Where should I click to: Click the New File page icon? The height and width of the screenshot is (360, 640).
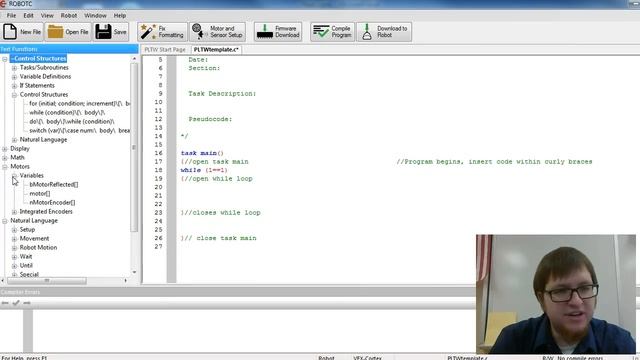point(10,32)
